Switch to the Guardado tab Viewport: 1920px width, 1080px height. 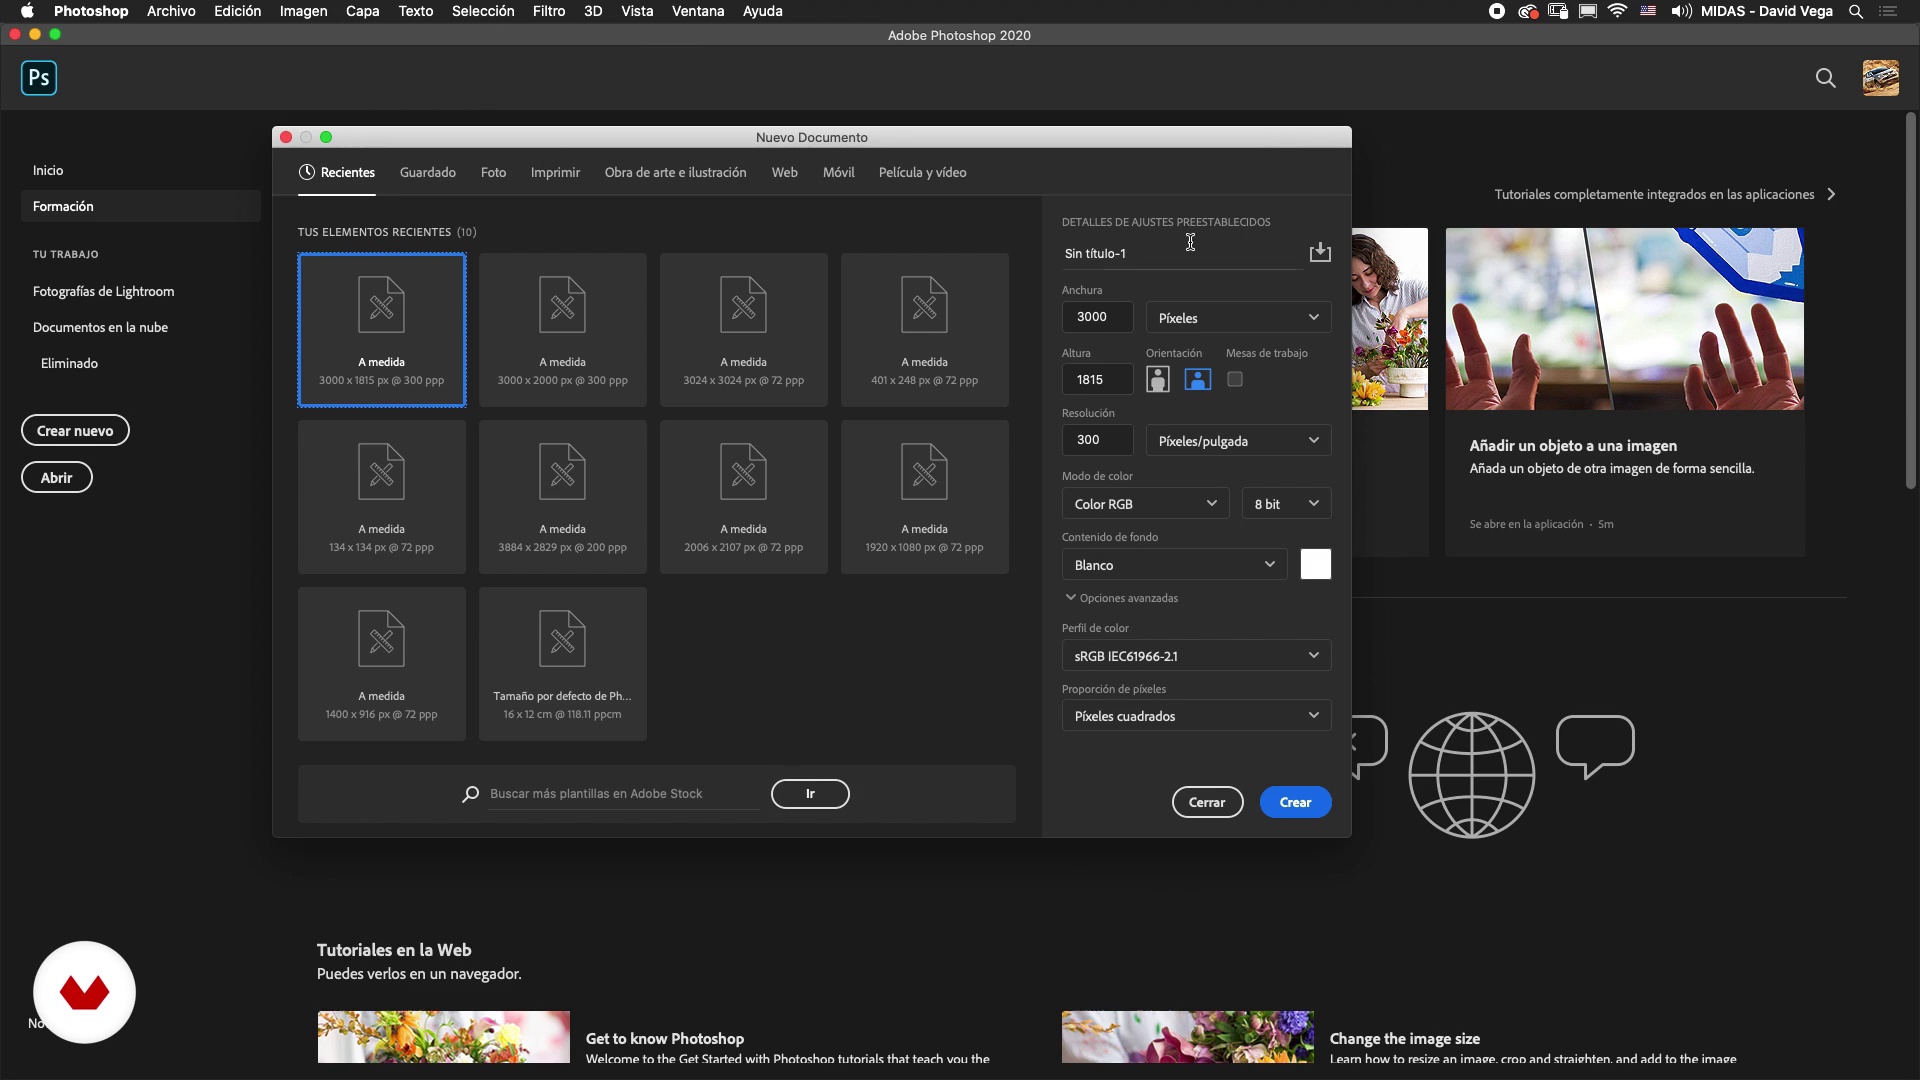(x=428, y=172)
